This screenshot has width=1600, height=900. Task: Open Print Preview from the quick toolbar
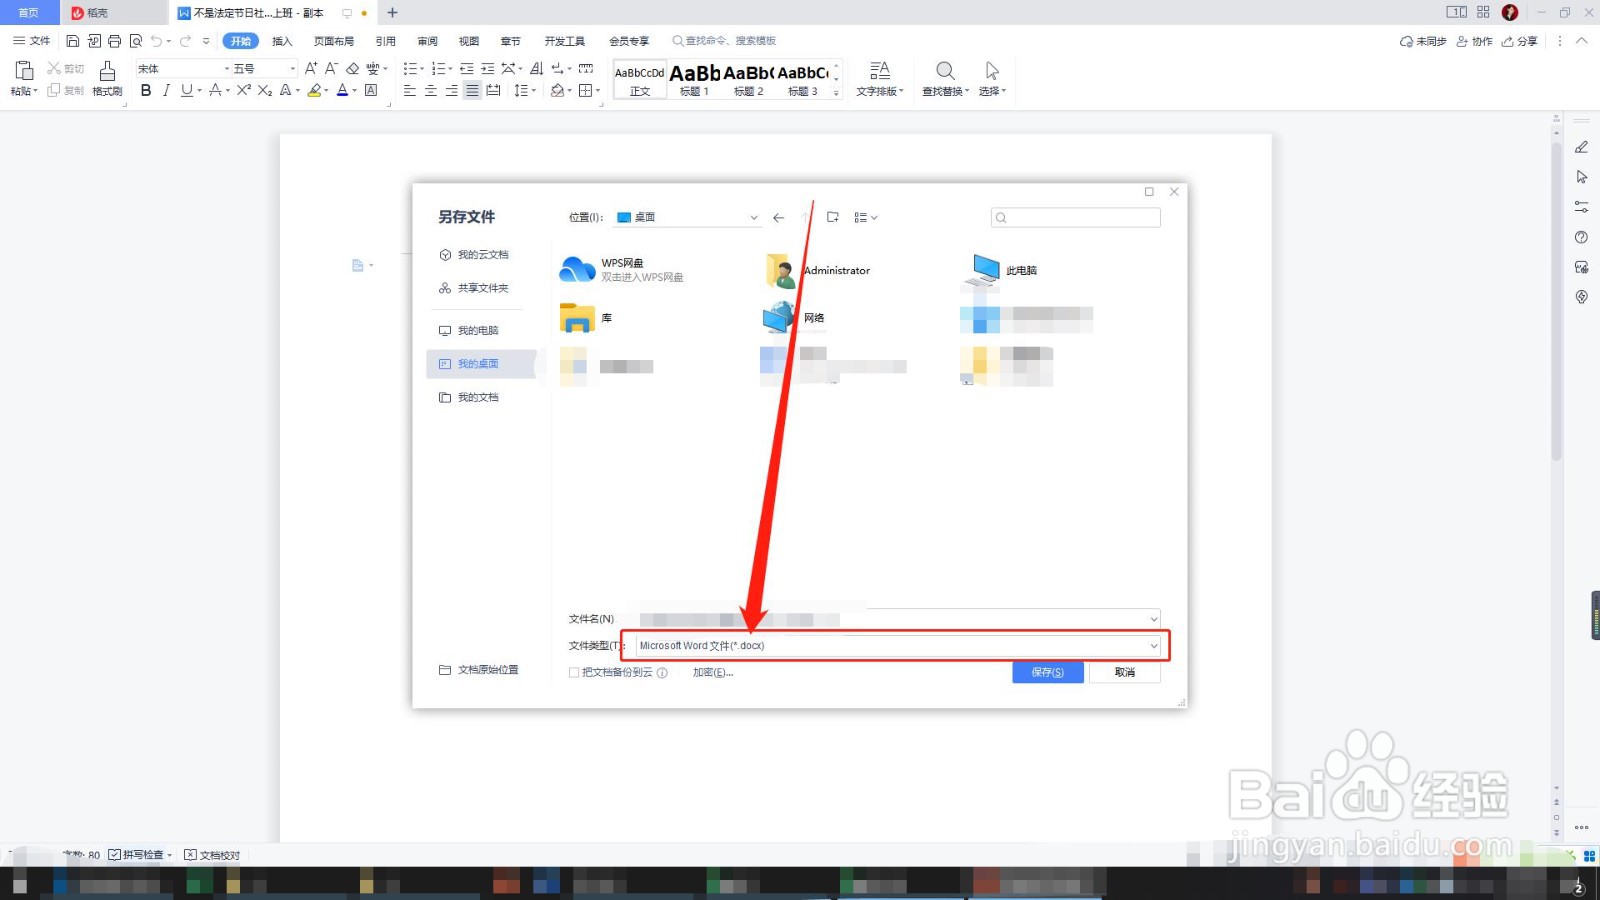[136, 41]
